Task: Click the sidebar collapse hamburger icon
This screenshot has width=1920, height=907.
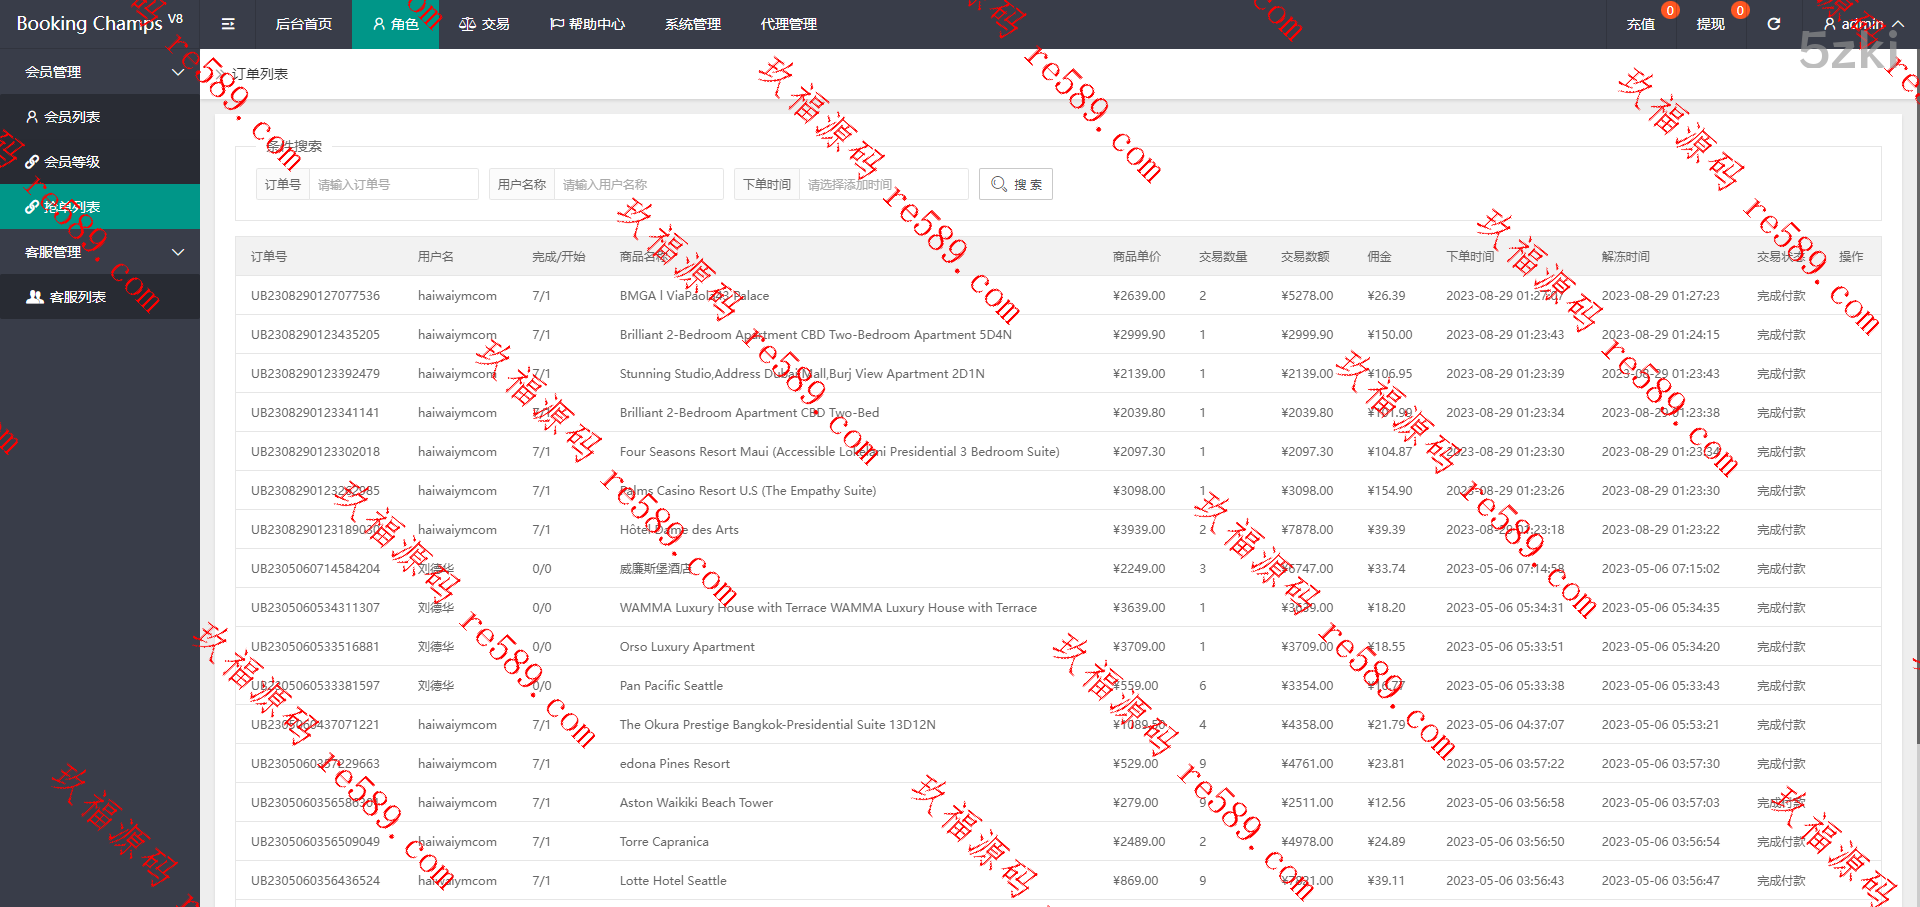Action: 228,24
